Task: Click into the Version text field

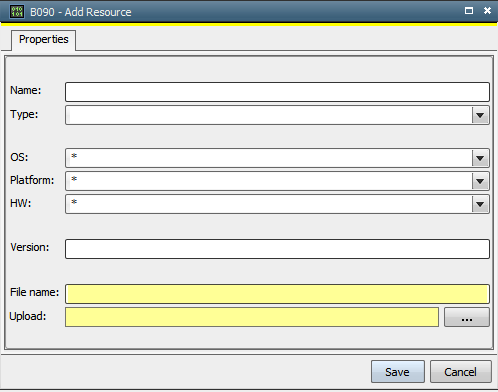Action: [277, 249]
